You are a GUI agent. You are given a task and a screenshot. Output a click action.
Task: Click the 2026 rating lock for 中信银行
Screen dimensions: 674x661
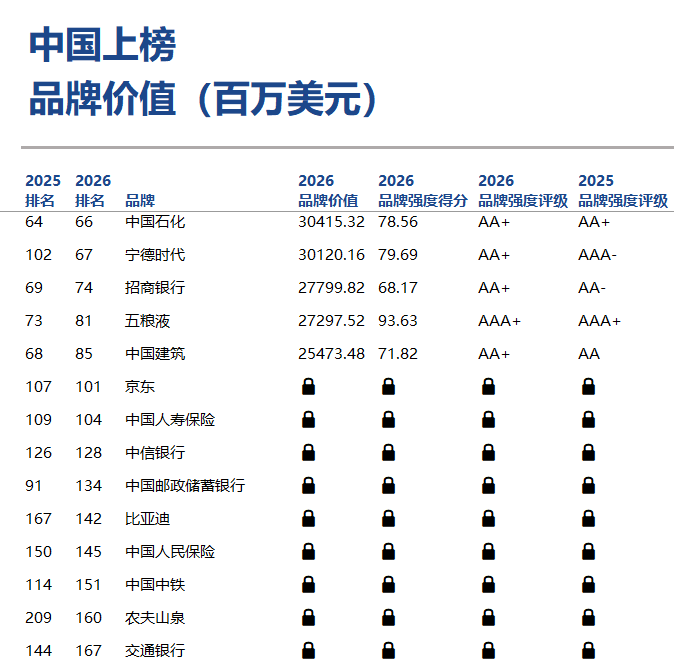click(488, 453)
